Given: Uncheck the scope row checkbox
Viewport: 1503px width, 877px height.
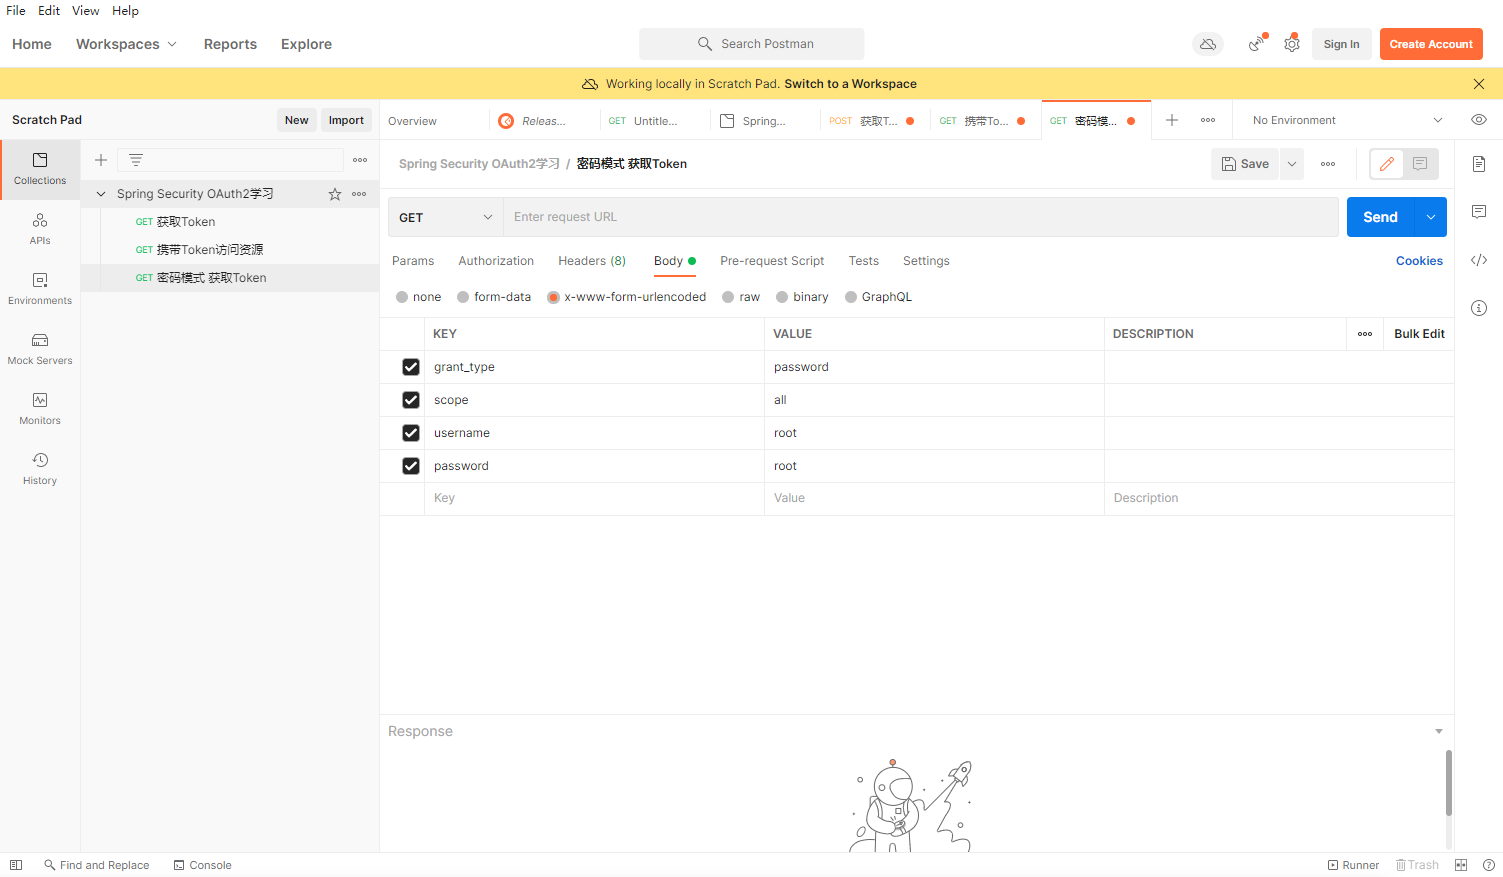Looking at the screenshot, I should tap(411, 400).
